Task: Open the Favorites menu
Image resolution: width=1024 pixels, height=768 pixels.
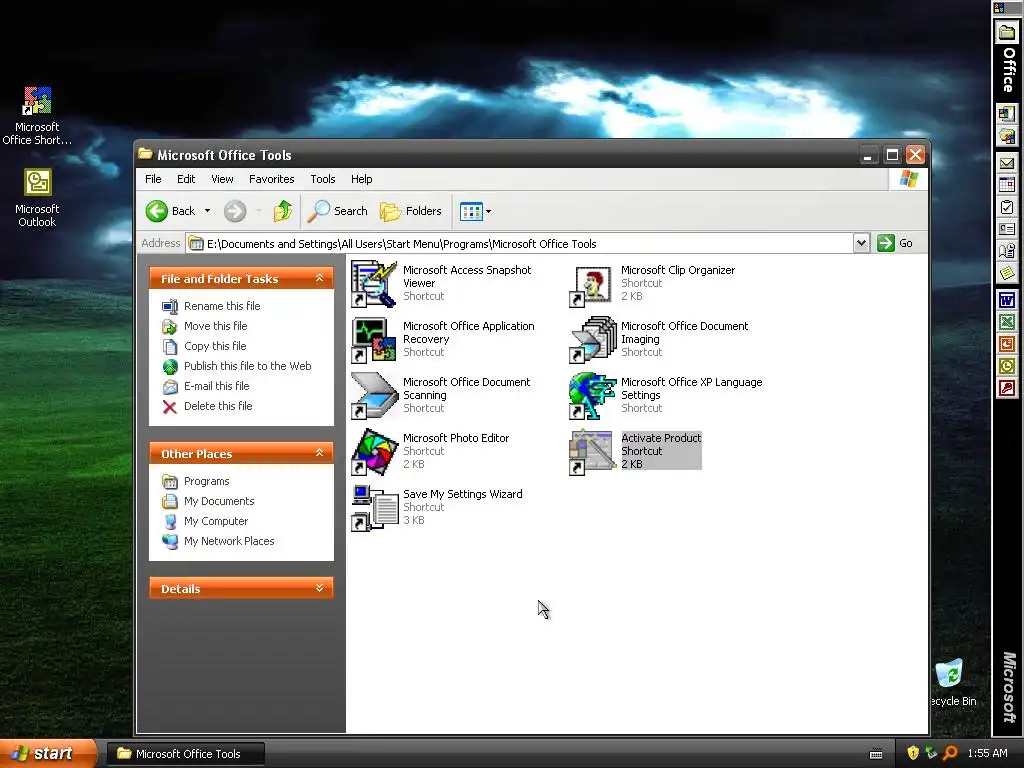Action: (272, 179)
